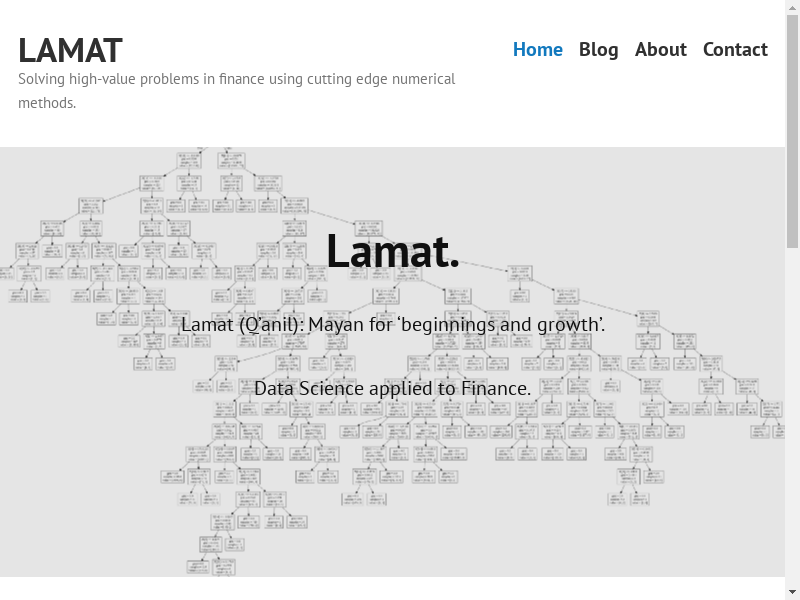Go to the Blog page
The height and width of the screenshot is (600, 800).
(x=598, y=49)
